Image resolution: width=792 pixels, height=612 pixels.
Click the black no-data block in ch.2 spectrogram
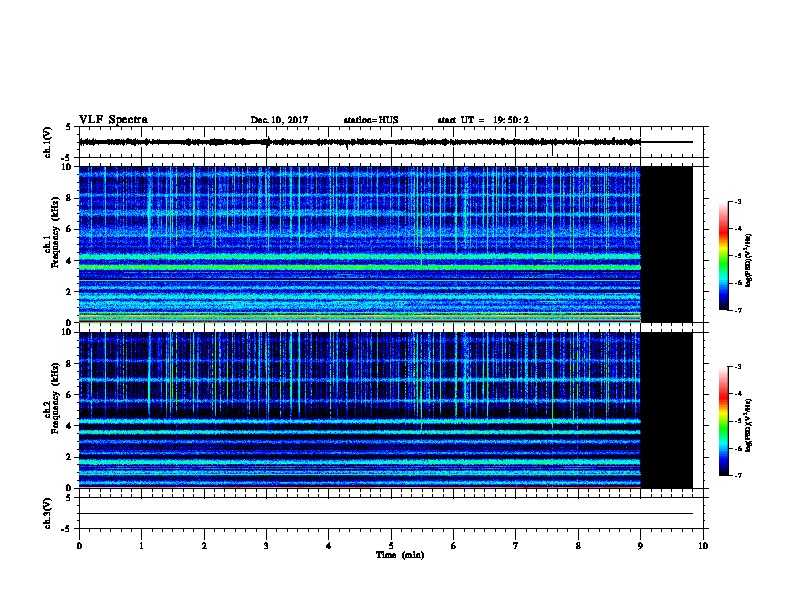click(x=666, y=410)
